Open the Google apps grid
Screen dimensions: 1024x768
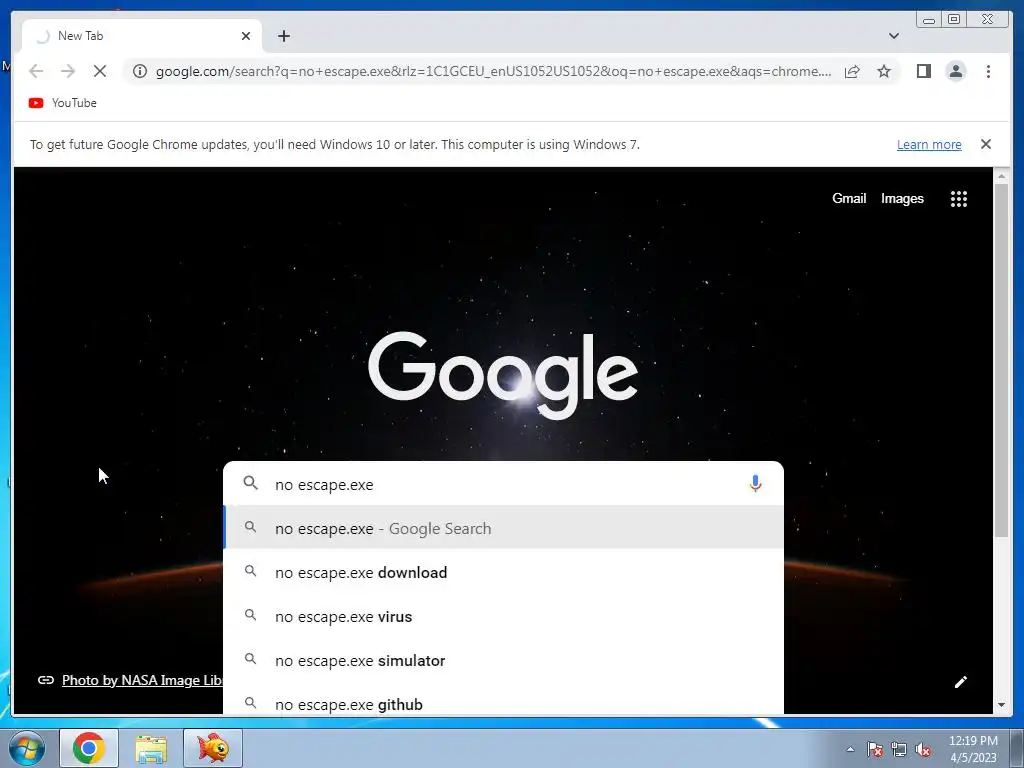(x=958, y=199)
